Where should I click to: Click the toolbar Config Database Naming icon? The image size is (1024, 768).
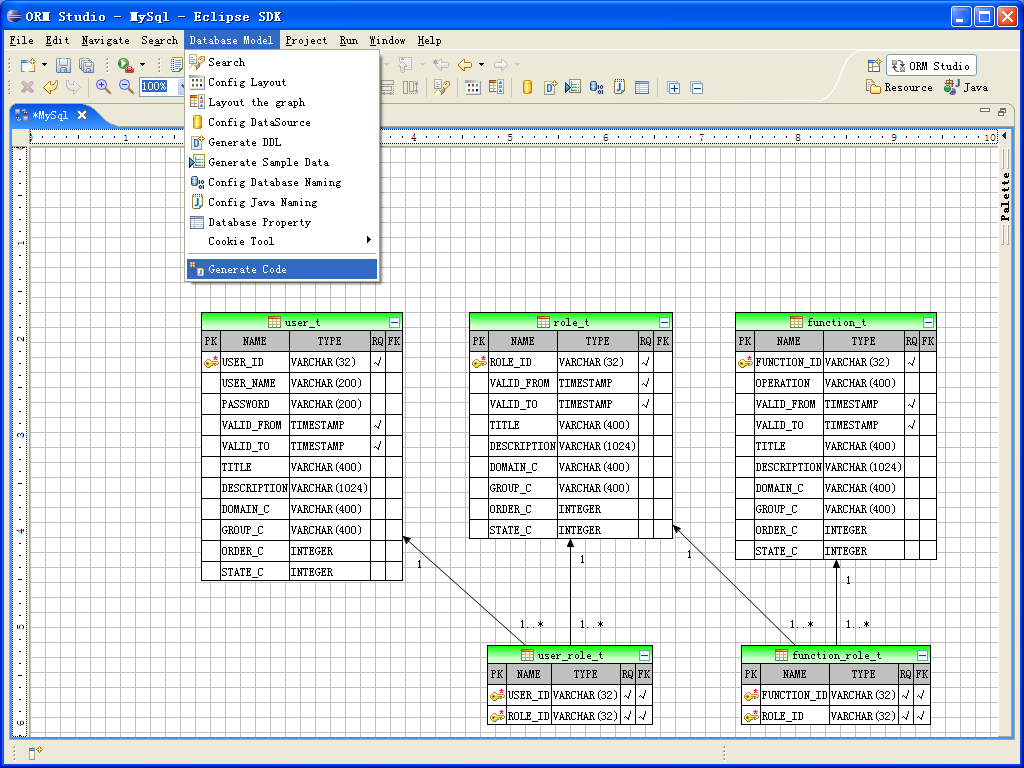coord(596,87)
